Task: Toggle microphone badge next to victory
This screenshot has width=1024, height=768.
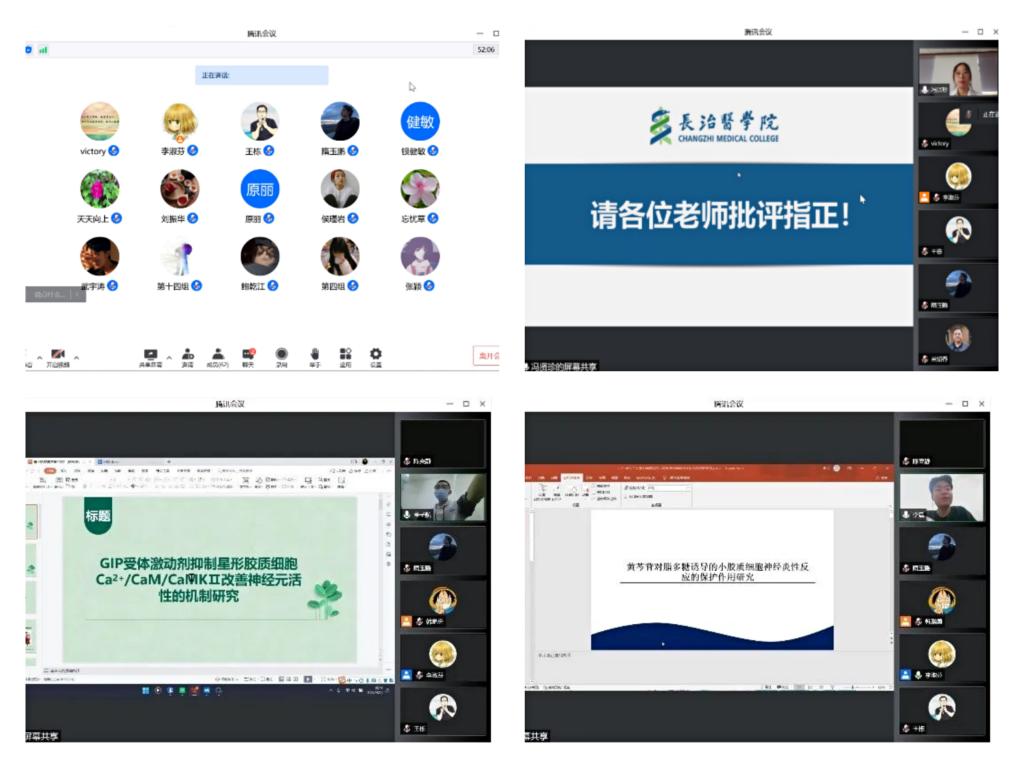Action: click(114, 151)
